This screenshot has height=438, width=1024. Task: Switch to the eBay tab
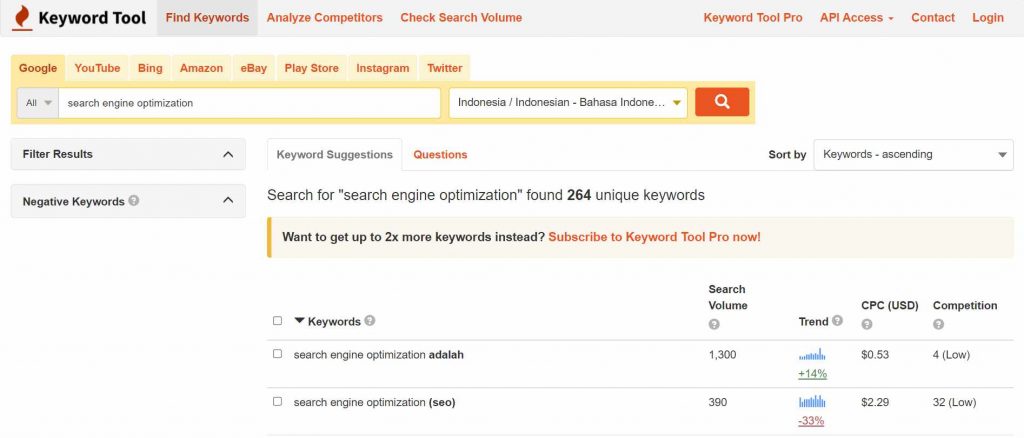(x=253, y=68)
